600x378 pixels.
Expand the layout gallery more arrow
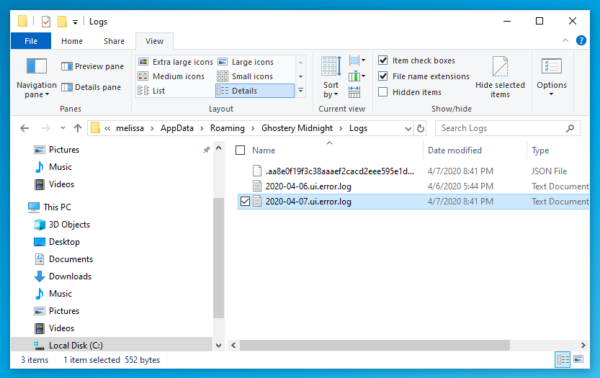[301, 91]
